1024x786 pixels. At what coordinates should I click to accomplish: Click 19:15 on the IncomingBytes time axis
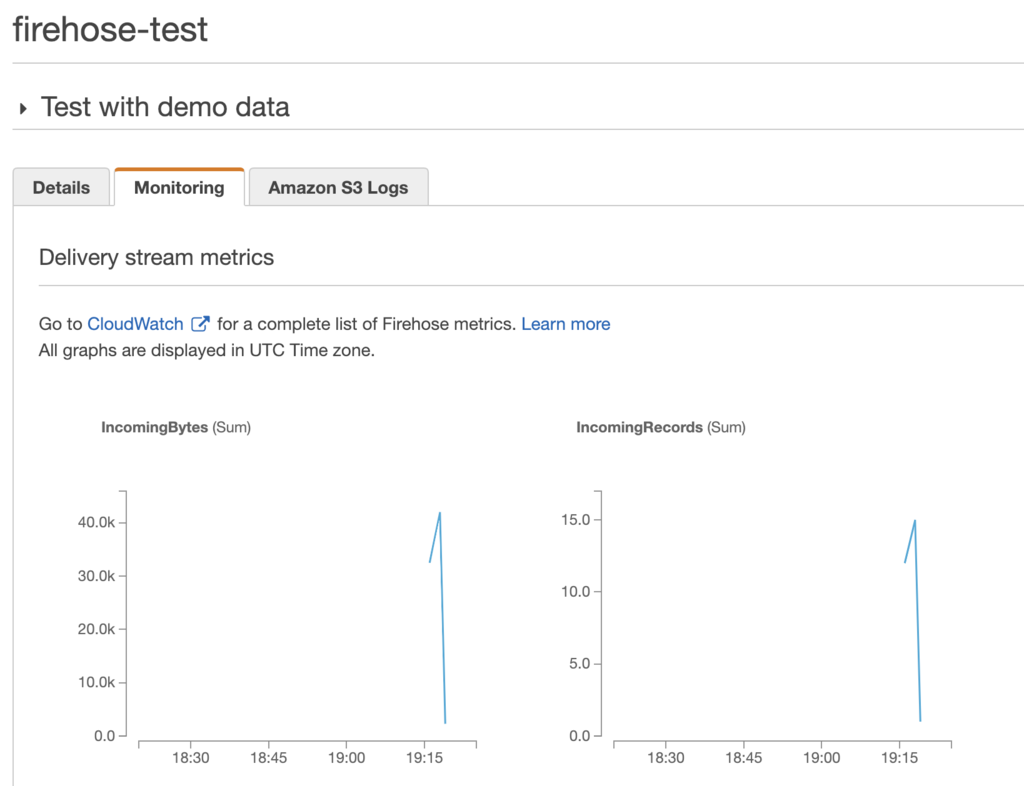pyautogui.click(x=424, y=758)
